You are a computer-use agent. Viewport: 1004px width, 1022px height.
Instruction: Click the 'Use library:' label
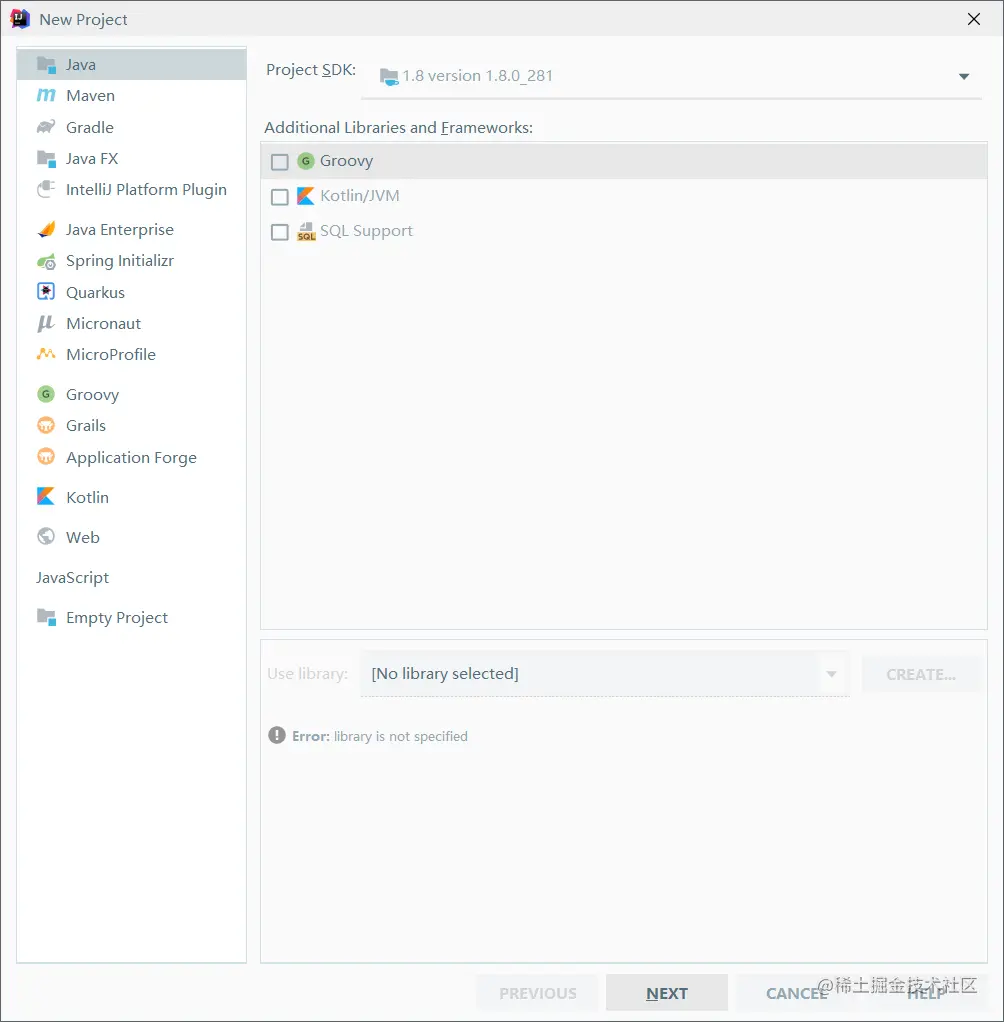(x=307, y=673)
